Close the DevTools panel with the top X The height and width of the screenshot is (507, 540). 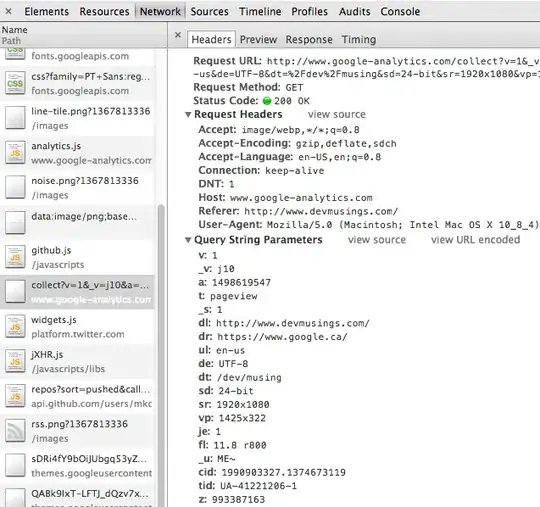[x=9, y=11]
